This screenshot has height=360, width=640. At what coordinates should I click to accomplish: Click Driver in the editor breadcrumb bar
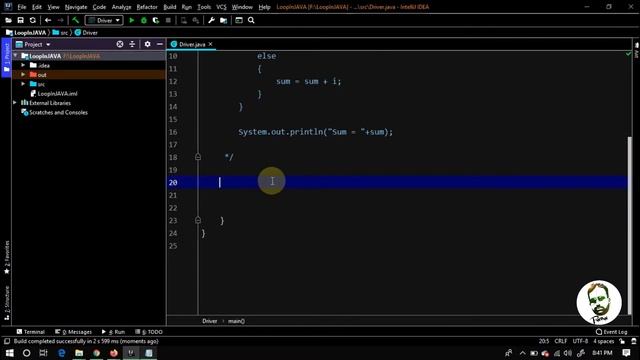coord(210,321)
